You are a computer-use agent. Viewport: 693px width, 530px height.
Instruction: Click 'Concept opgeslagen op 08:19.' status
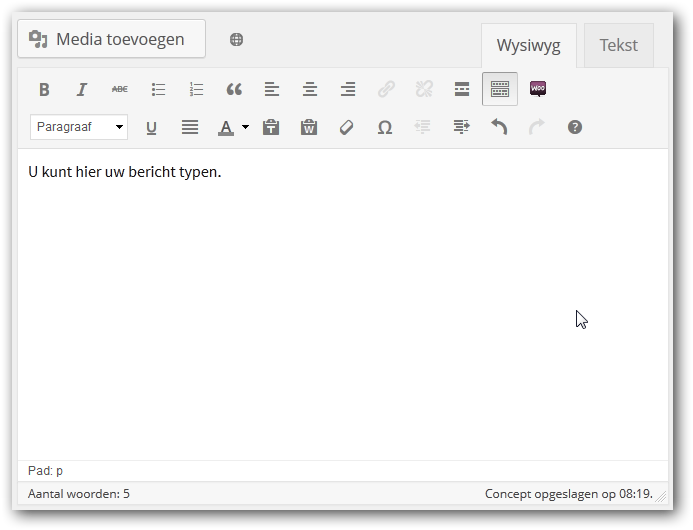coord(569,494)
